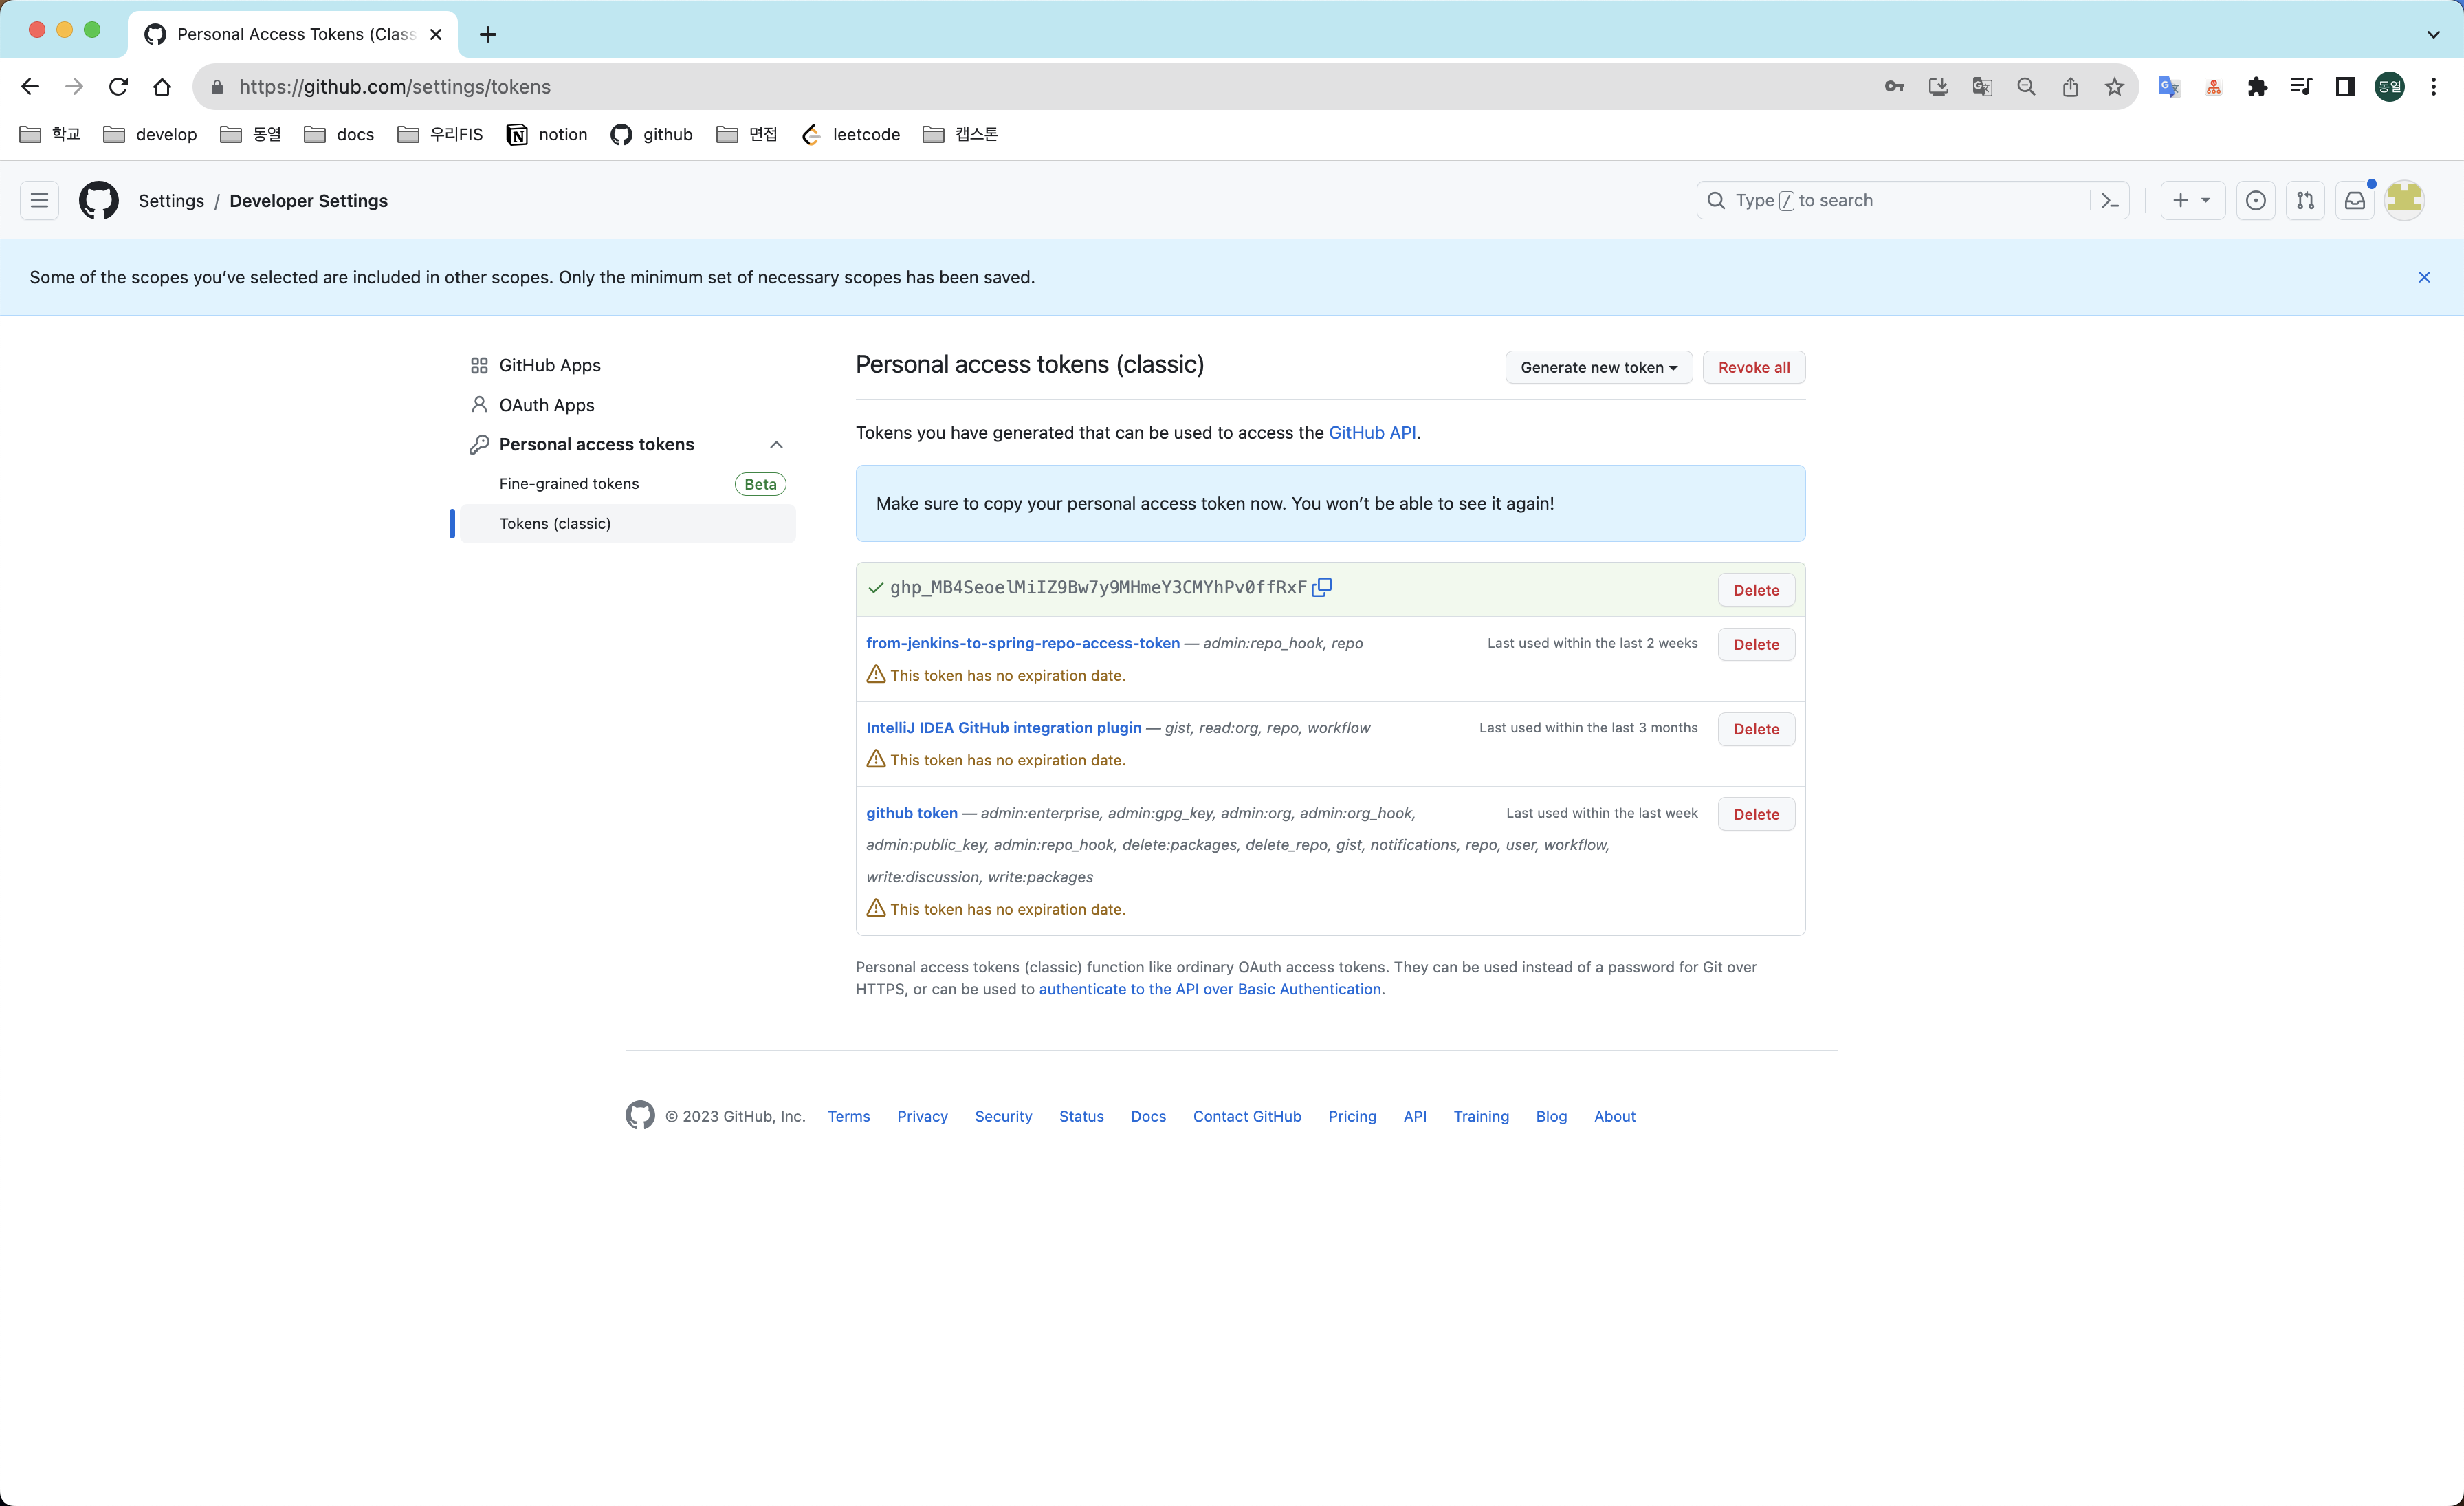
Task: Open the plus create-new dropdown
Action: click(2191, 201)
